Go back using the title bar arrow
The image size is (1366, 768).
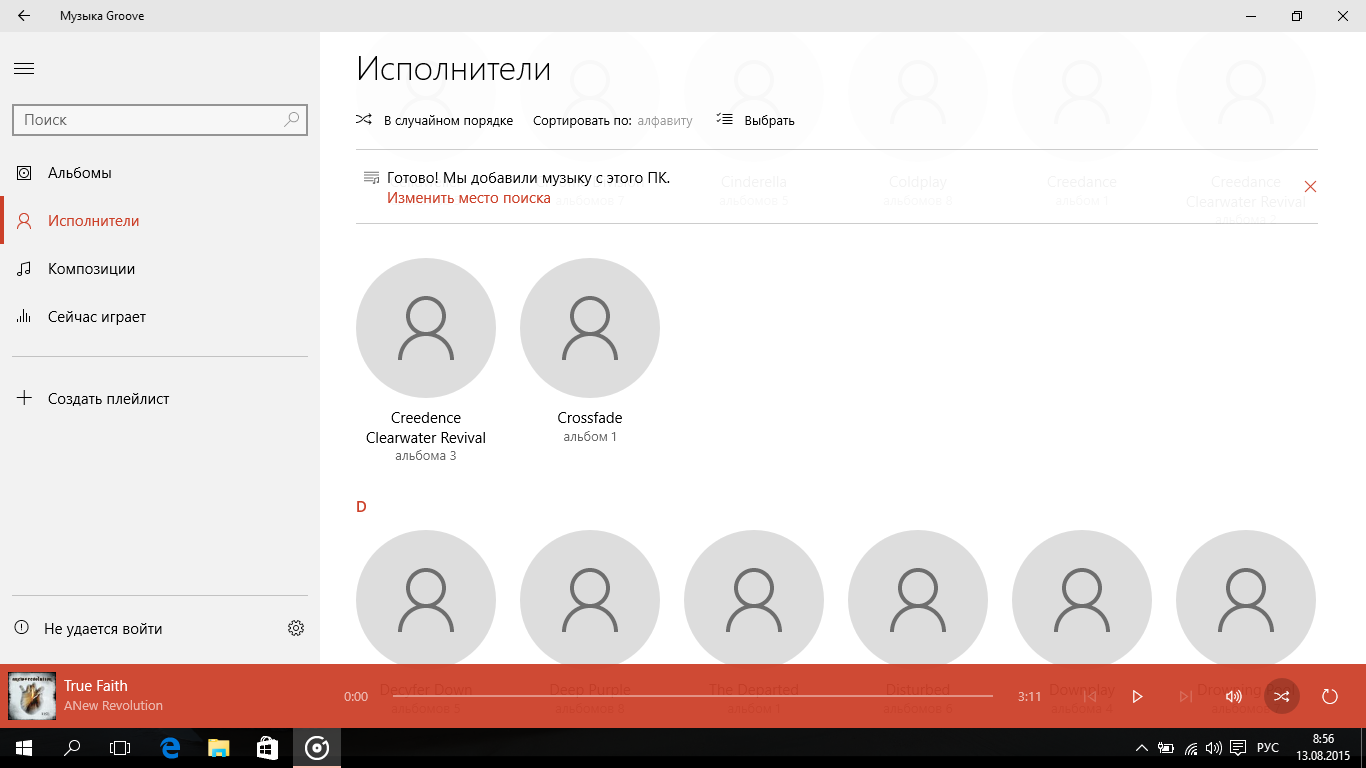tap(24, 16)
